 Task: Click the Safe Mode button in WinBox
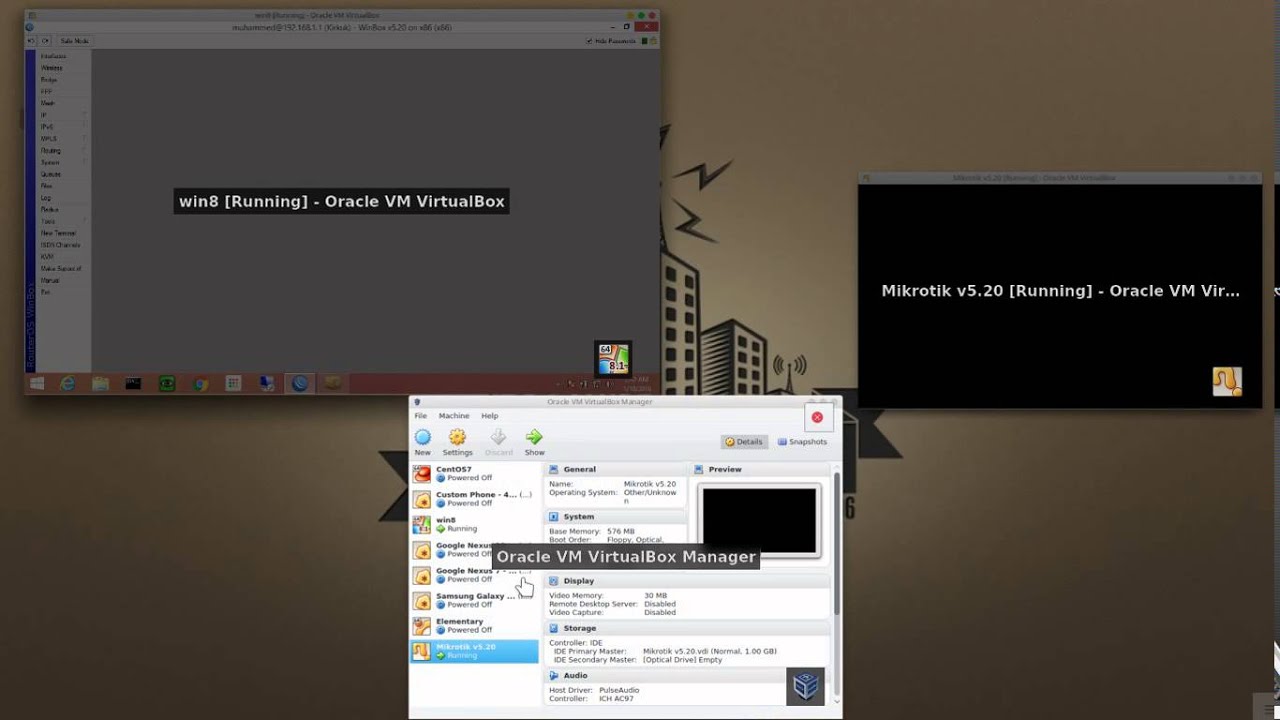[75, 41]
